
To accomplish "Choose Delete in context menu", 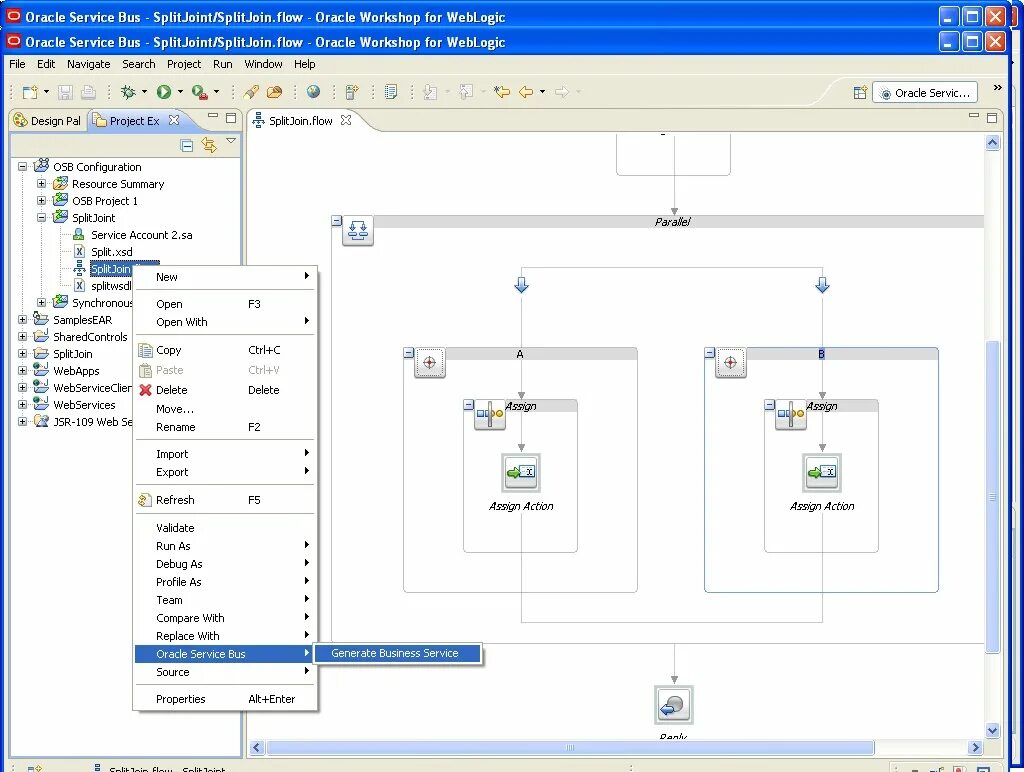I will click(224, 390).
